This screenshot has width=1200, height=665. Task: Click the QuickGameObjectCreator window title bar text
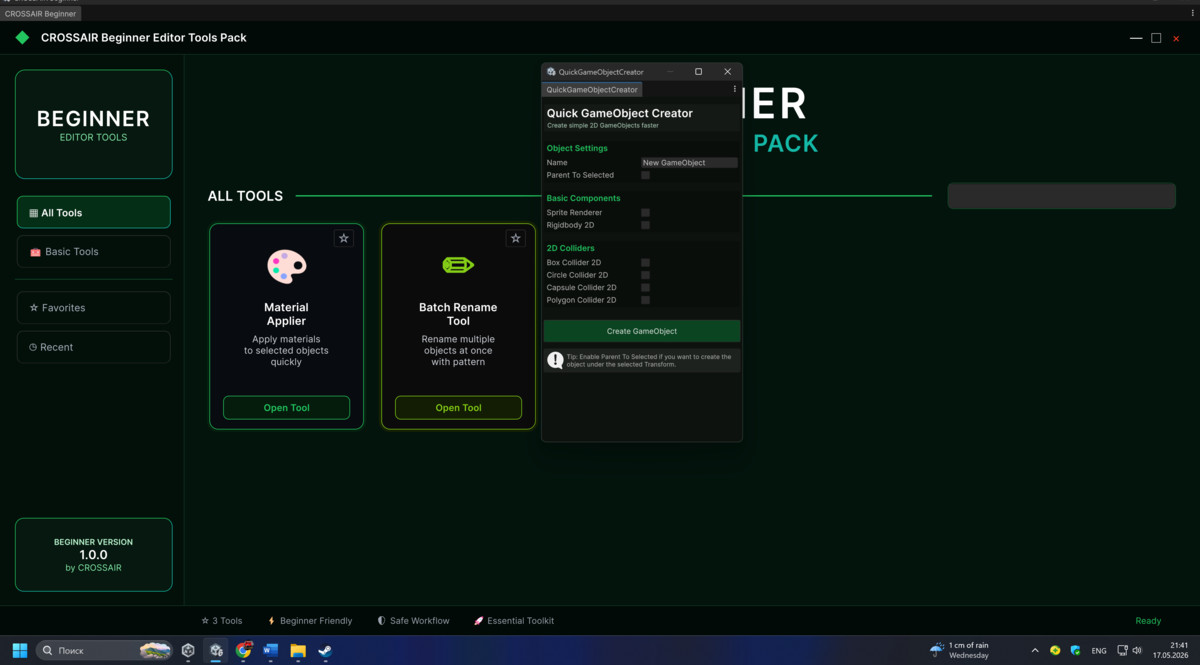(601, 72)
